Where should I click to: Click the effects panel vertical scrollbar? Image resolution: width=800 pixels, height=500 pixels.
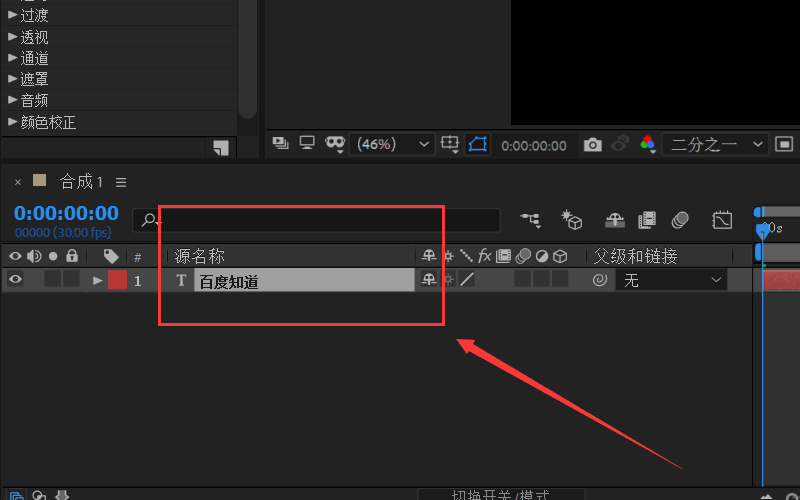pos(247,59)
